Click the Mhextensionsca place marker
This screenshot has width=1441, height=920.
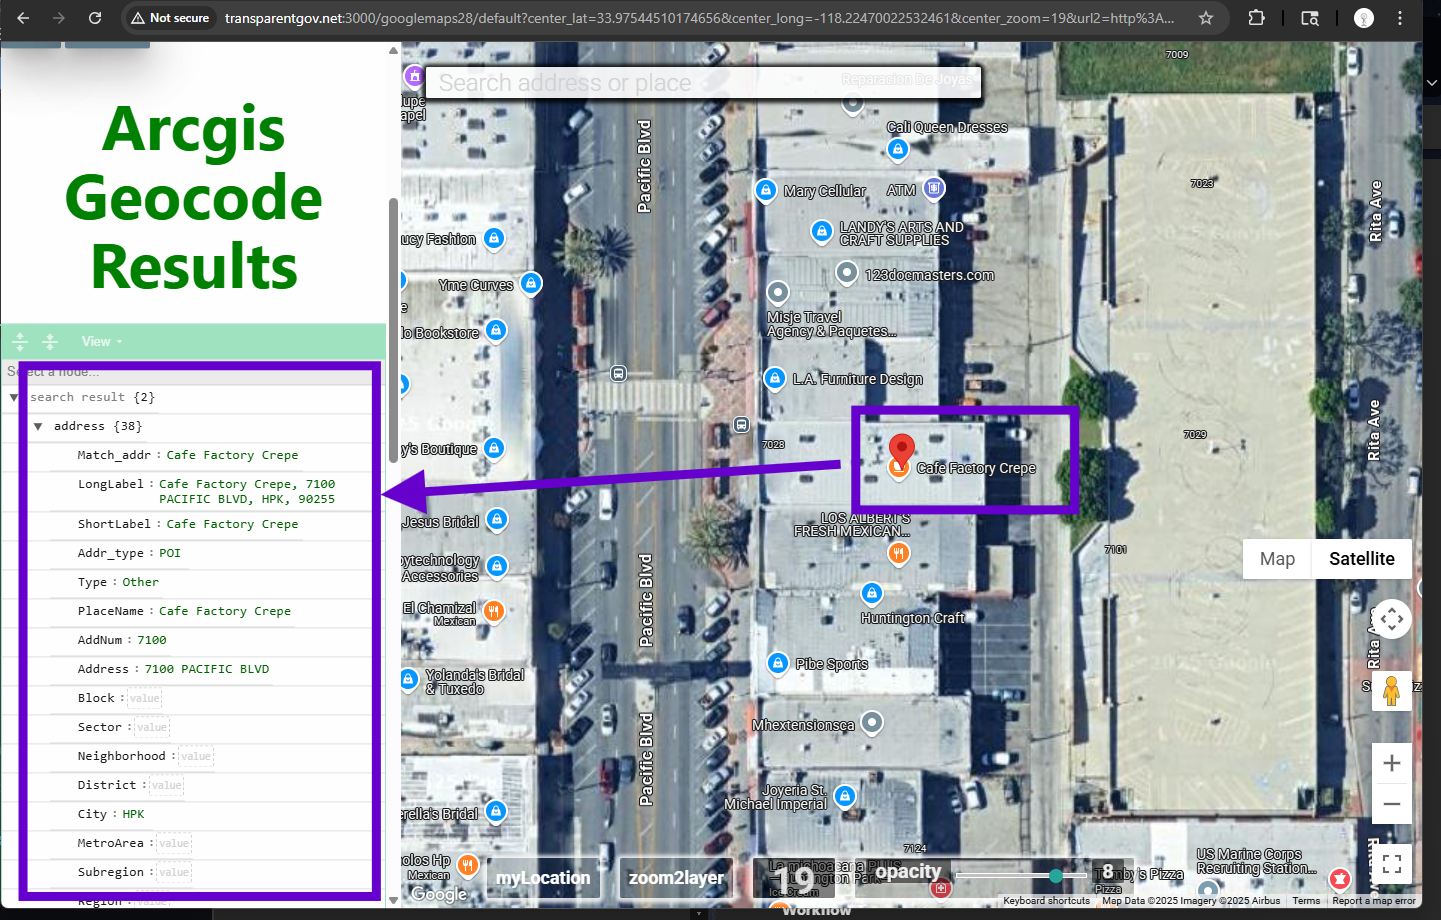click(x=872, y=722)
